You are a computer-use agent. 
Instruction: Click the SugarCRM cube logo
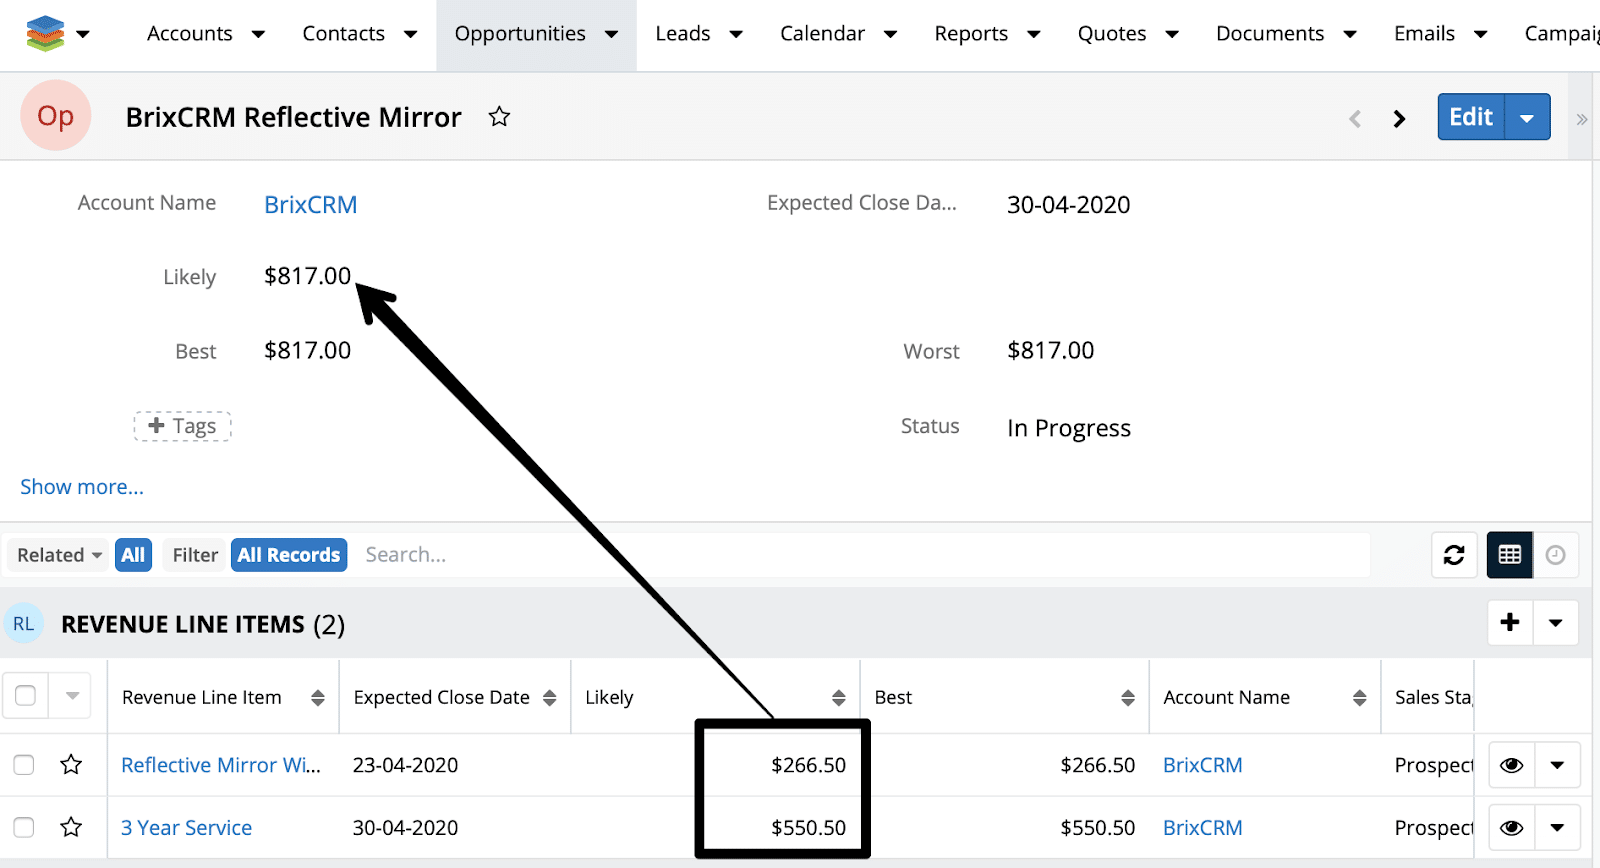[x=45, y=34]
